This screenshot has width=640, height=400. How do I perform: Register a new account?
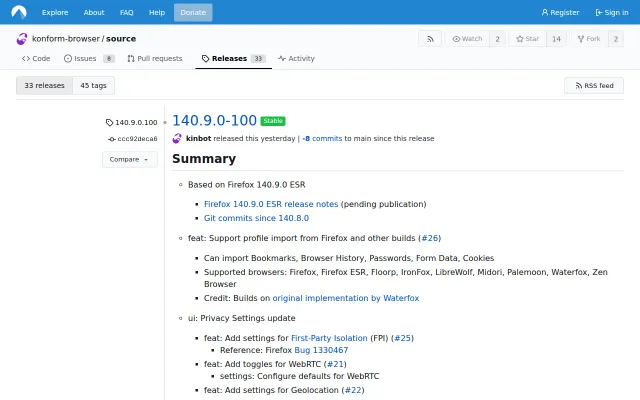coord(560,12)
